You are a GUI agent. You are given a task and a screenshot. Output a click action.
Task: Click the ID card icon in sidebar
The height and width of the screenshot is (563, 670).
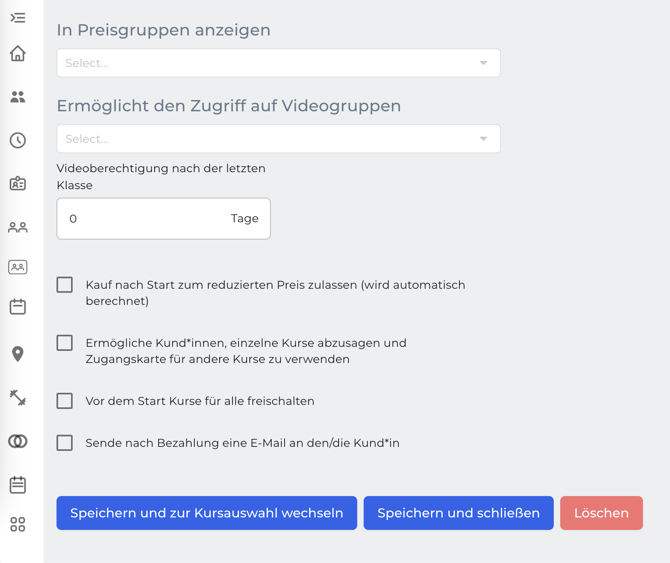(x=18, y=184)
